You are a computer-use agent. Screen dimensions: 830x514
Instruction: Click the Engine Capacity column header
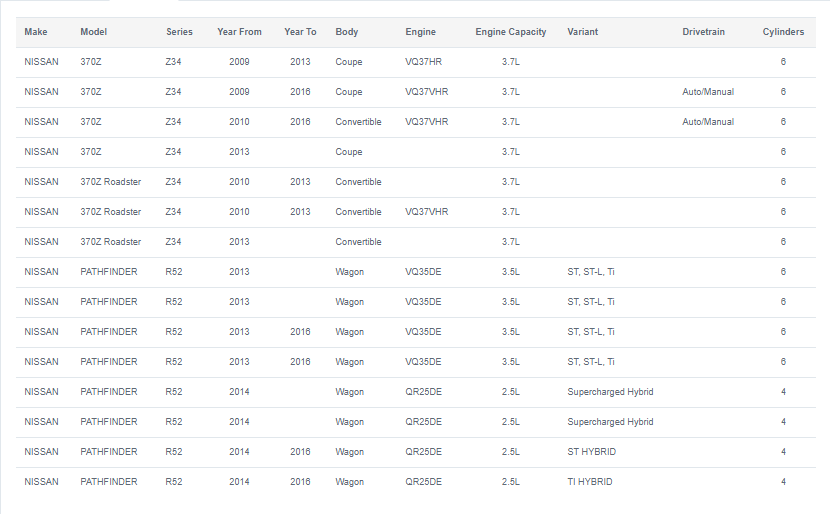coord(511,32)
